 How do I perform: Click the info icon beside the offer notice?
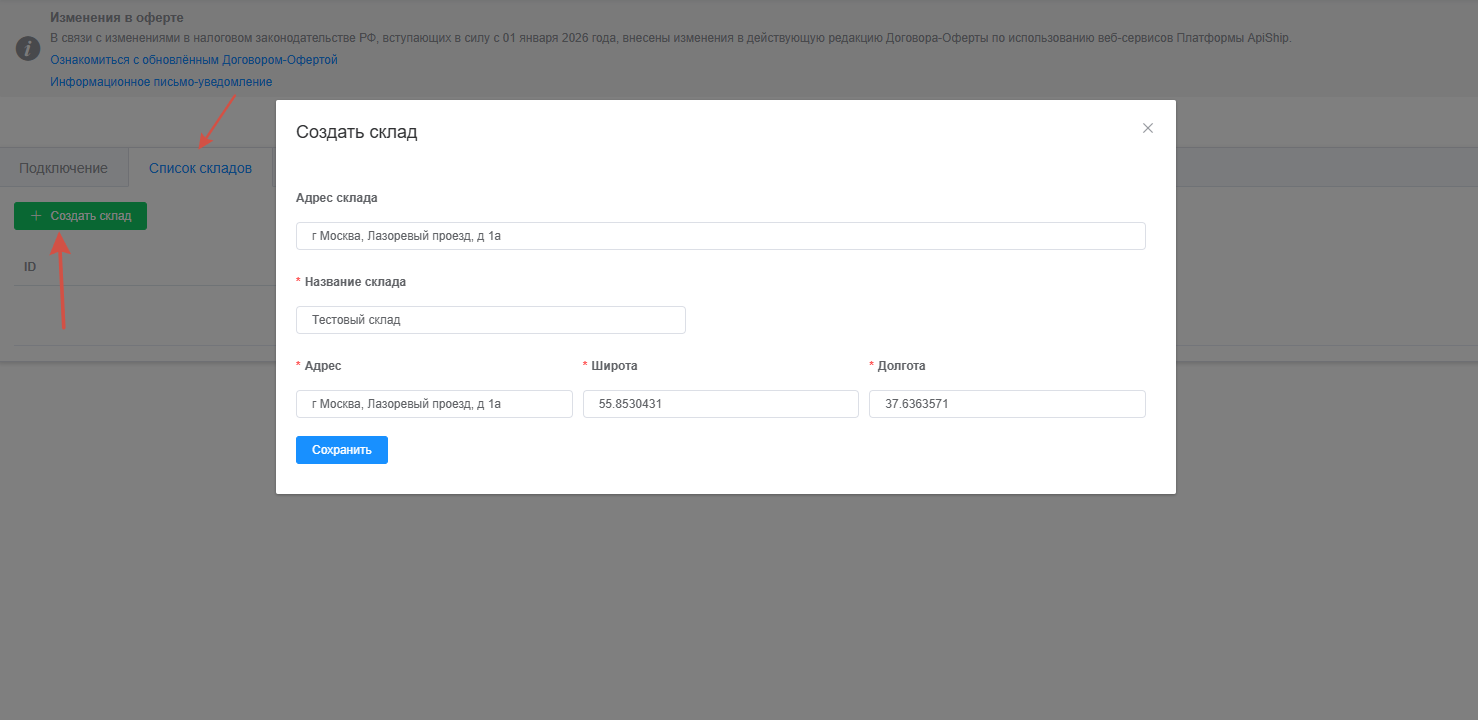[x=28, y=49]
